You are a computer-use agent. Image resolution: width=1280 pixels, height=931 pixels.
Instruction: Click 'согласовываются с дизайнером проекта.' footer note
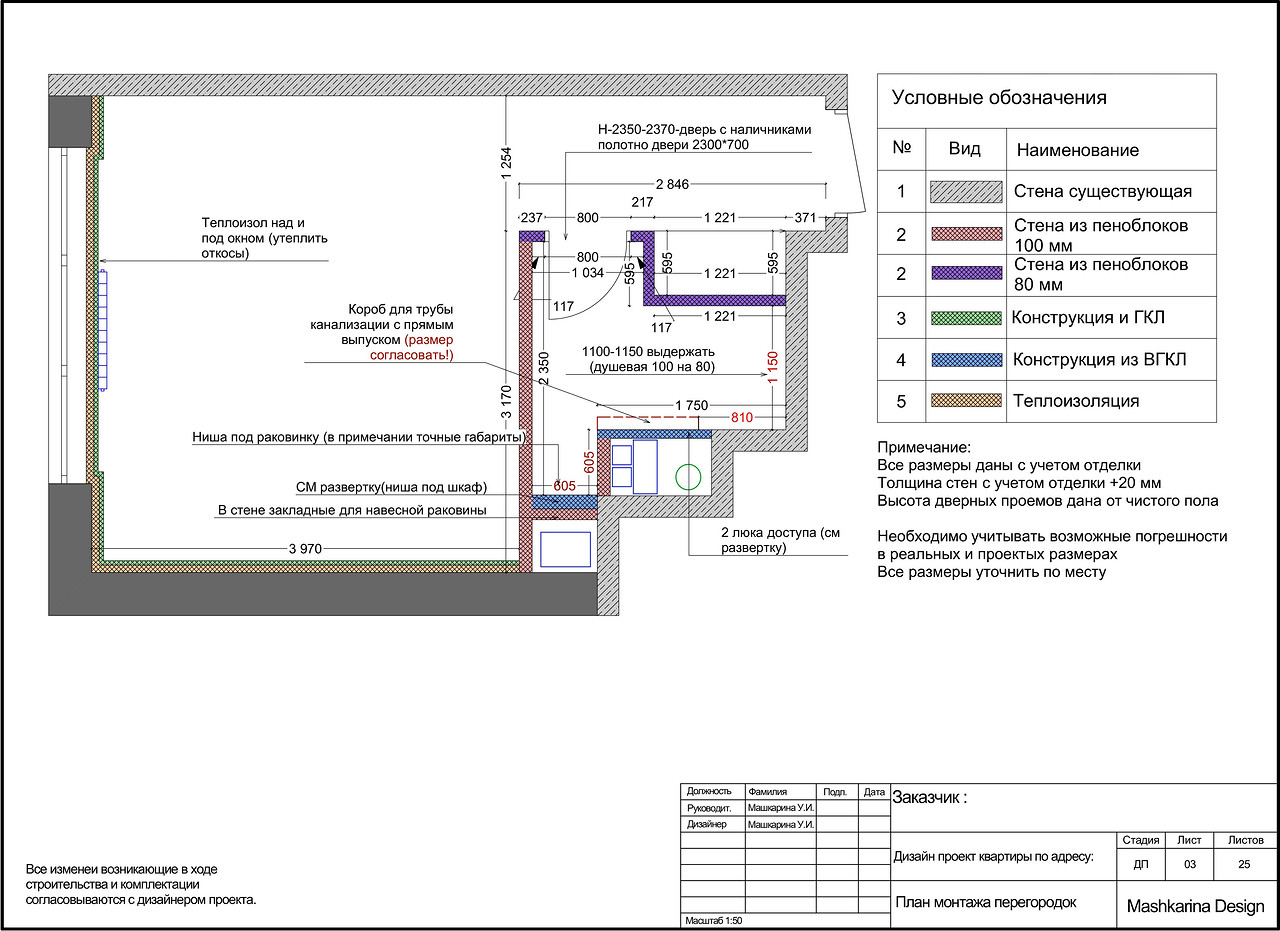[x=141, y=900]
